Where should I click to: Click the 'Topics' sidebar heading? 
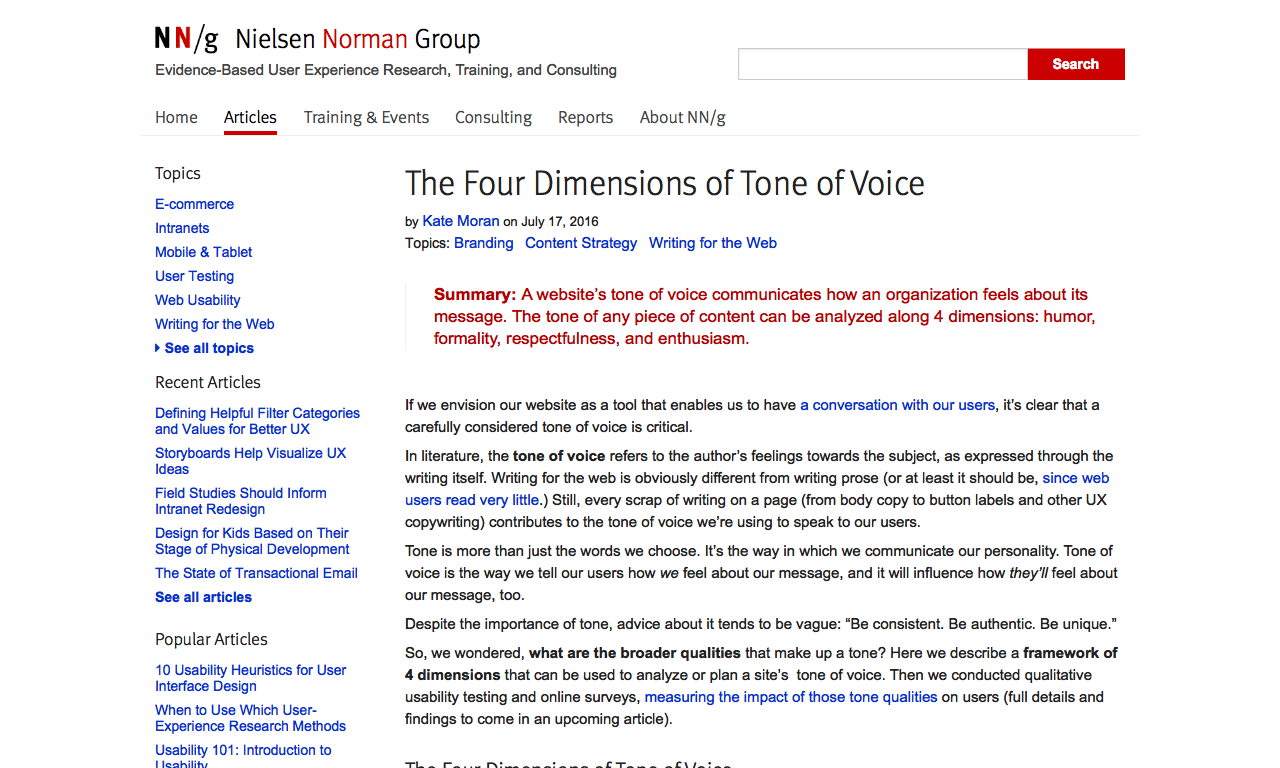(178, 173)
